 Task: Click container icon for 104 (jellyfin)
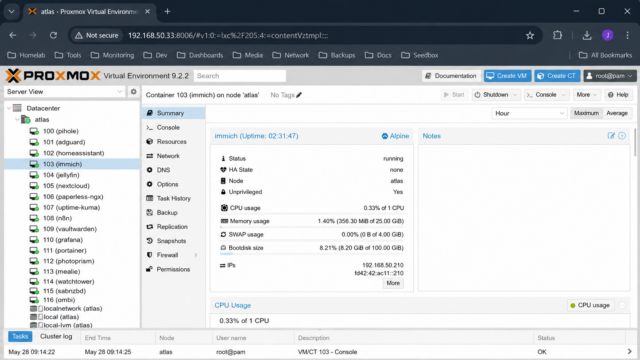point(34,175)
